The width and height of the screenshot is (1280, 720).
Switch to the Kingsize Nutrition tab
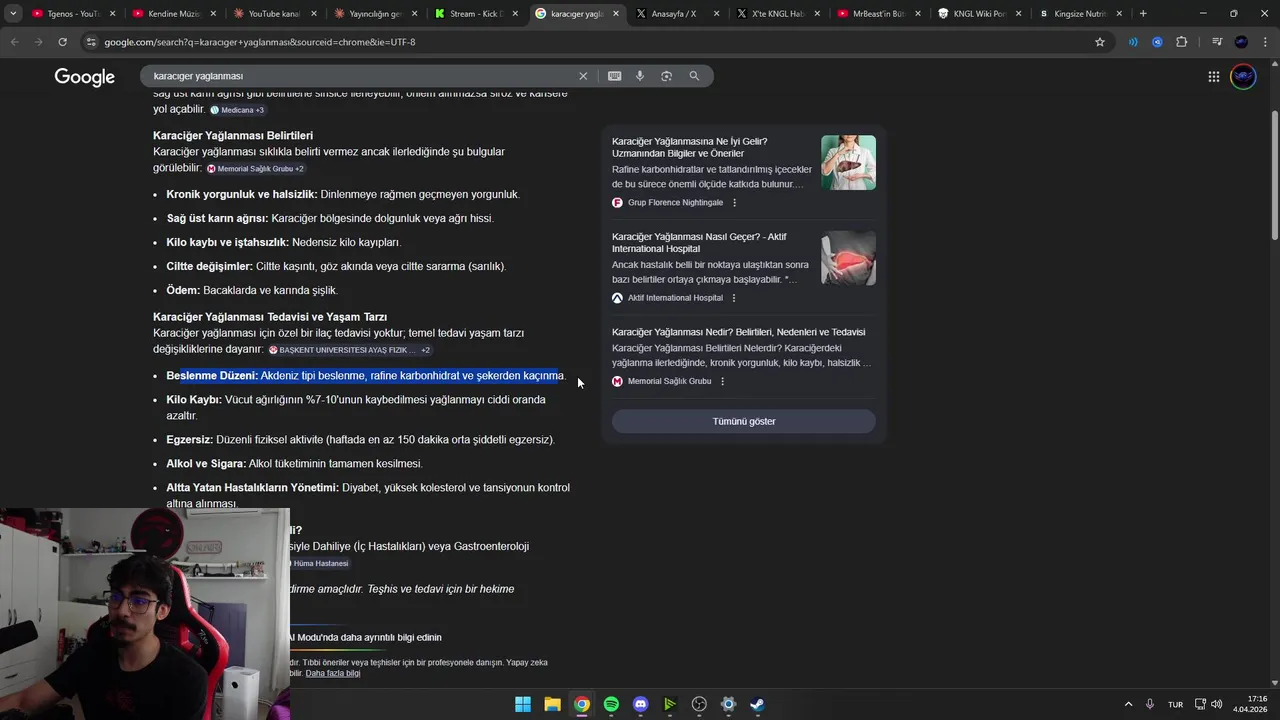[1080, 14]
